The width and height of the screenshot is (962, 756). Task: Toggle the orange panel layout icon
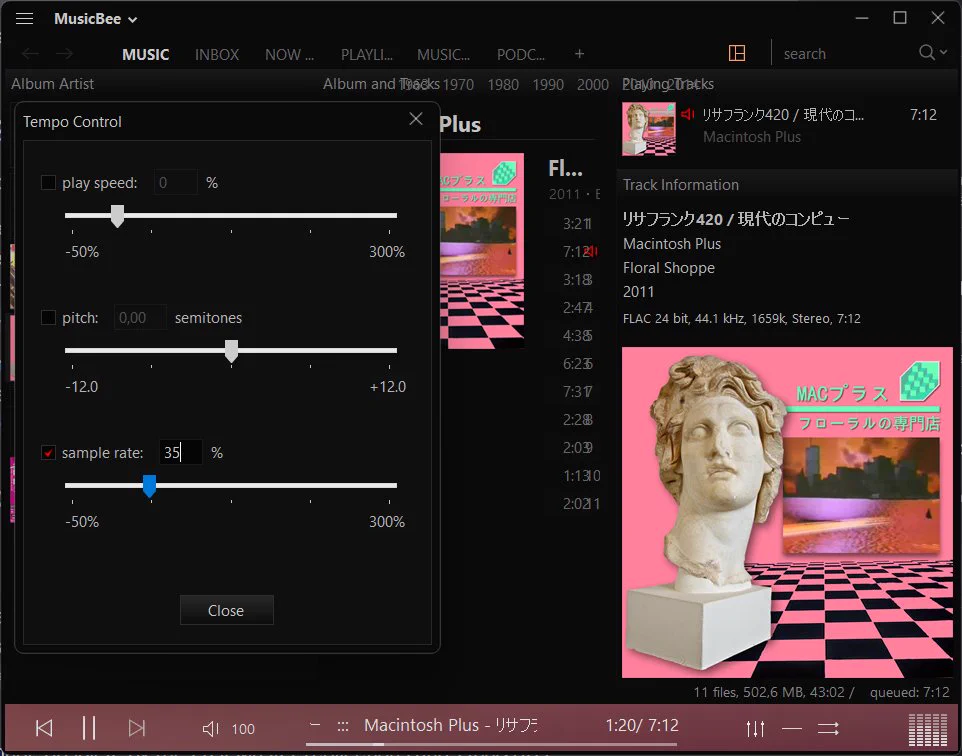point(737,53)
